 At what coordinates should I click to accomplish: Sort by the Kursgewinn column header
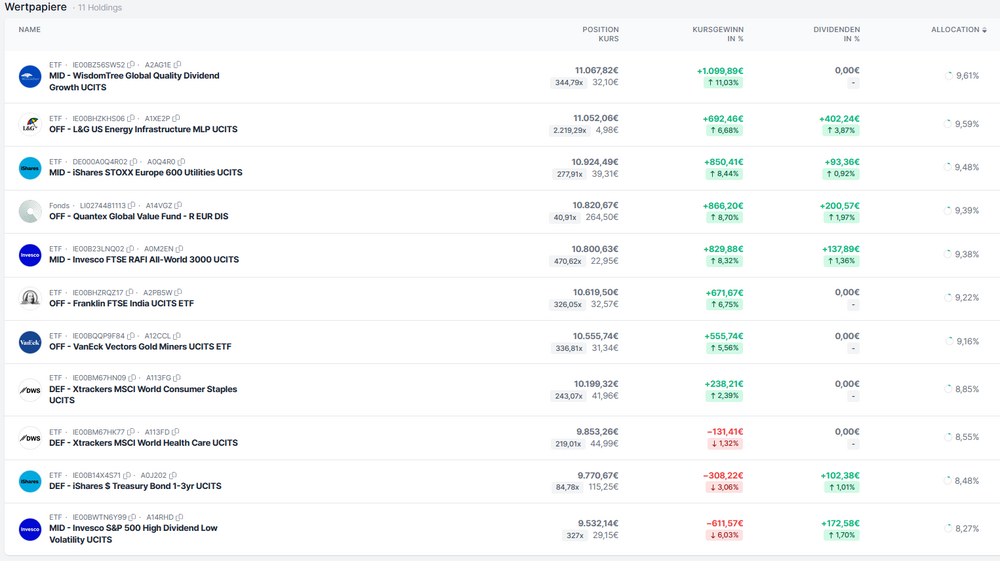point(717,34)
